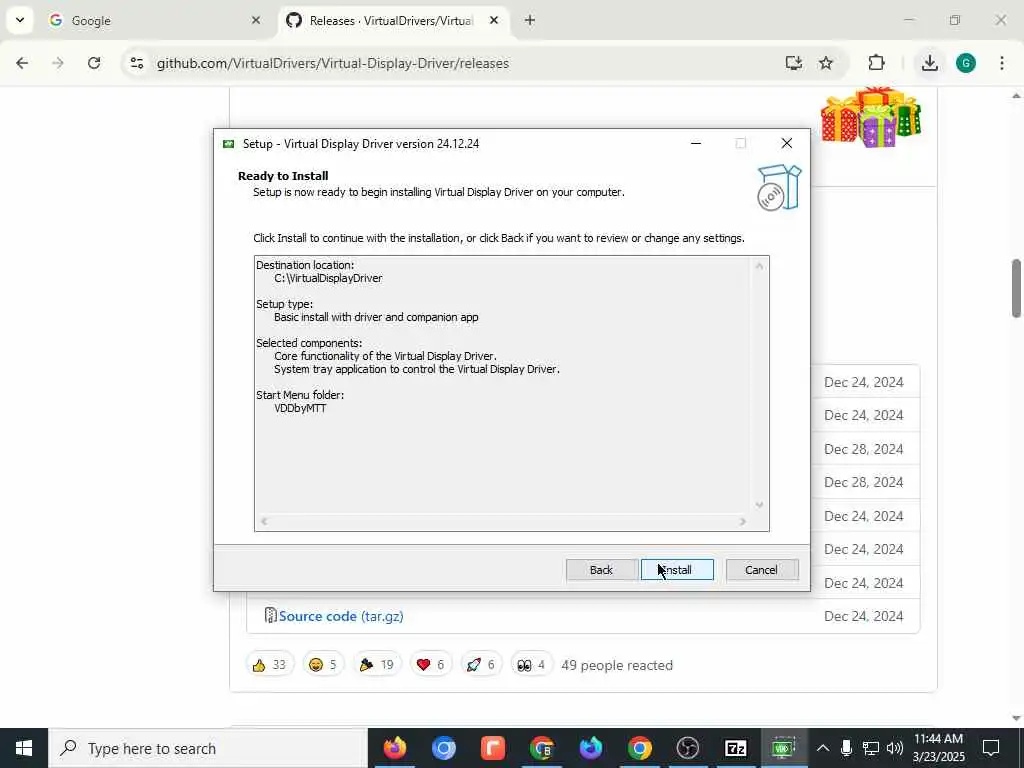
Task: Click the install app icon in address bar
Action: pyautogui.click(x=793, y=63)
